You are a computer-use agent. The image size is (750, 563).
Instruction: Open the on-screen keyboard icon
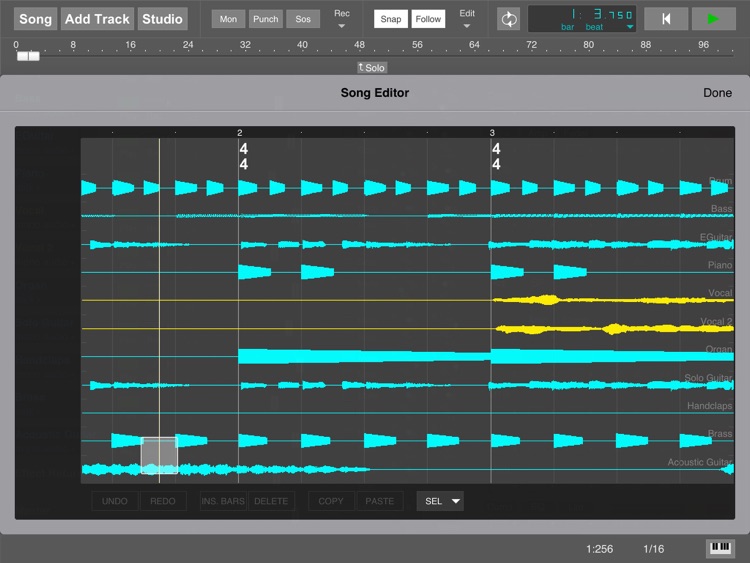pos(720,549)
